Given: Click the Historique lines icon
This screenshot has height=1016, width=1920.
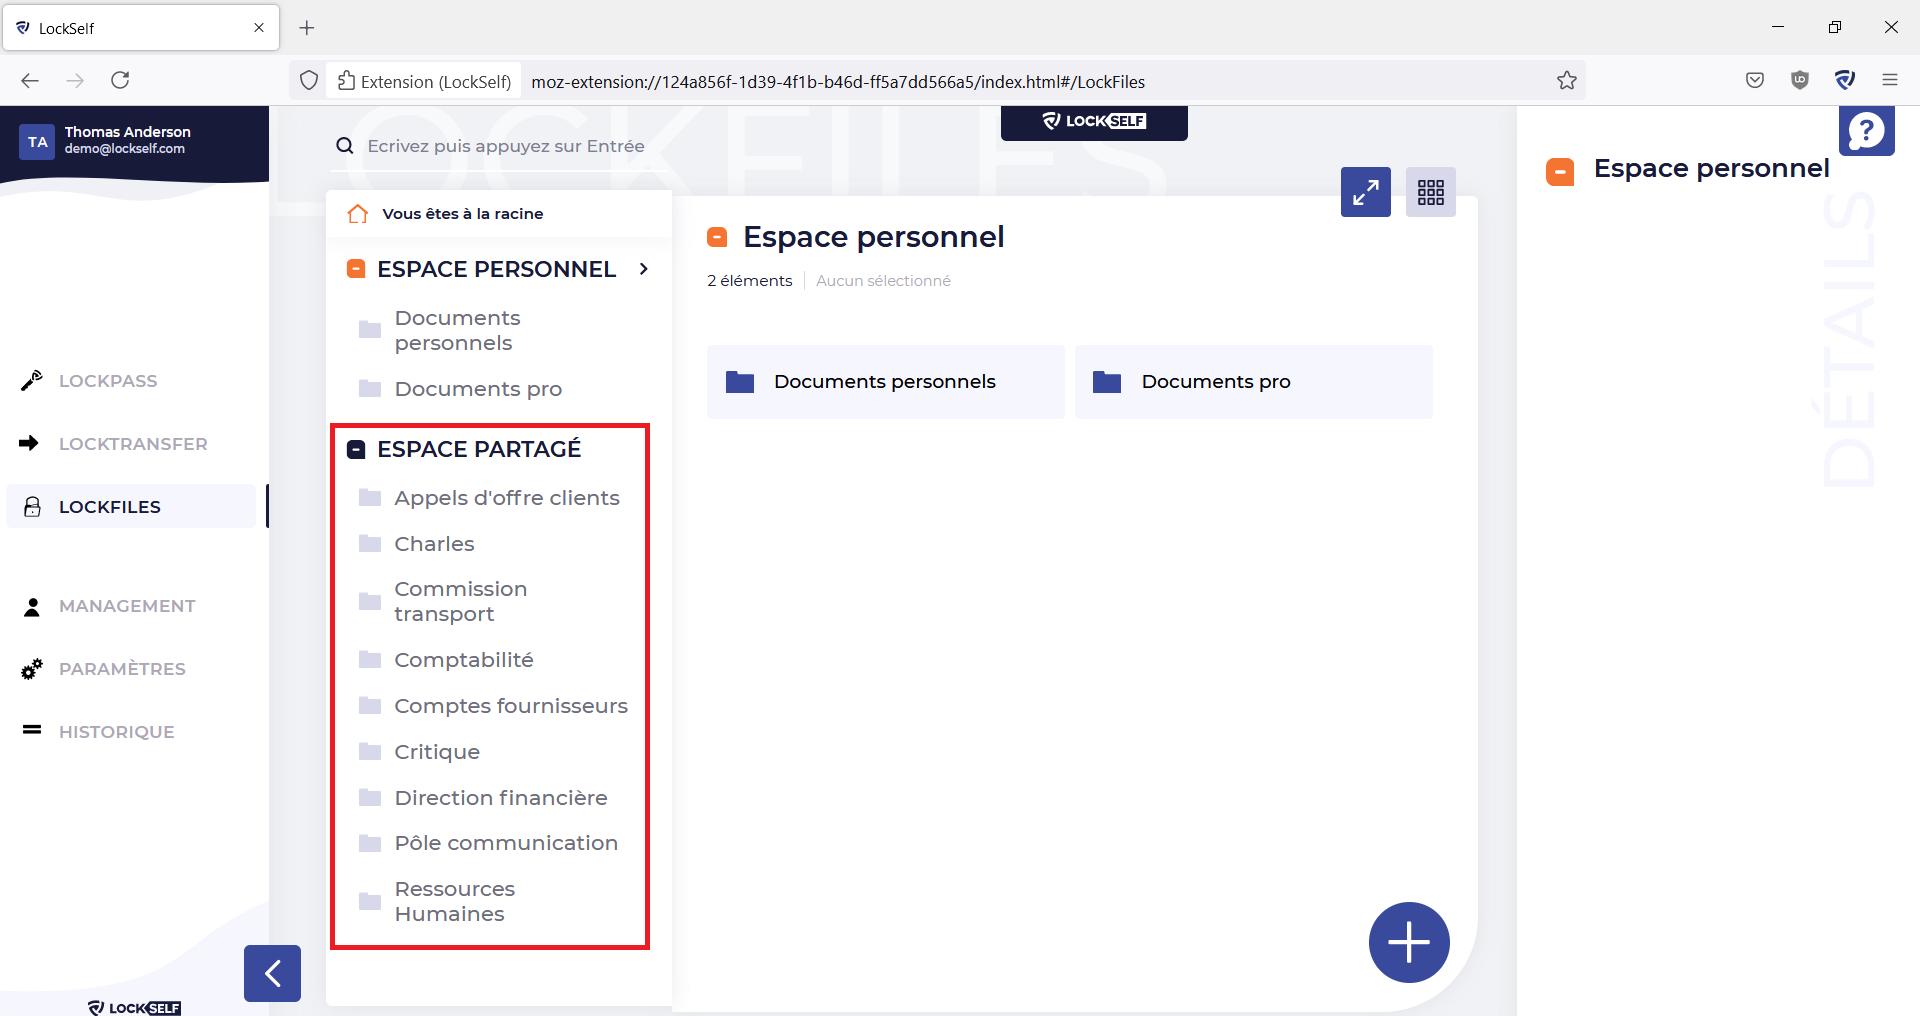Looking at the screenshot, I should tap(32, 730).
